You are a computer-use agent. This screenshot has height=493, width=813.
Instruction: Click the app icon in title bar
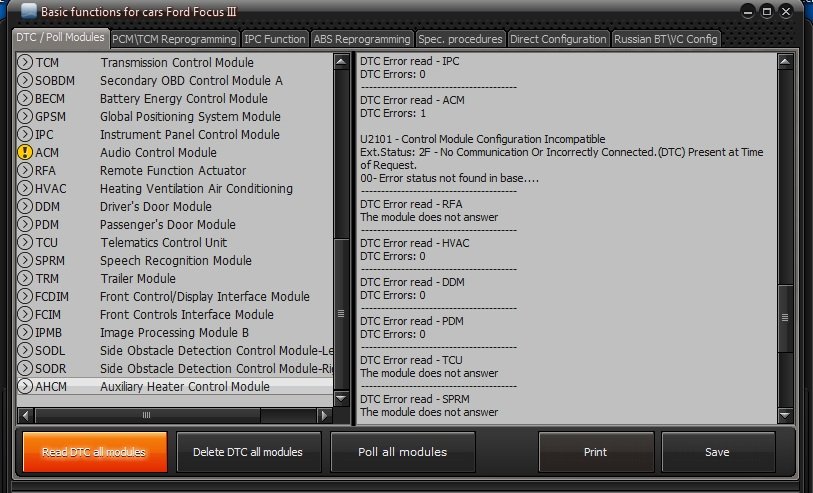(30, 11)
